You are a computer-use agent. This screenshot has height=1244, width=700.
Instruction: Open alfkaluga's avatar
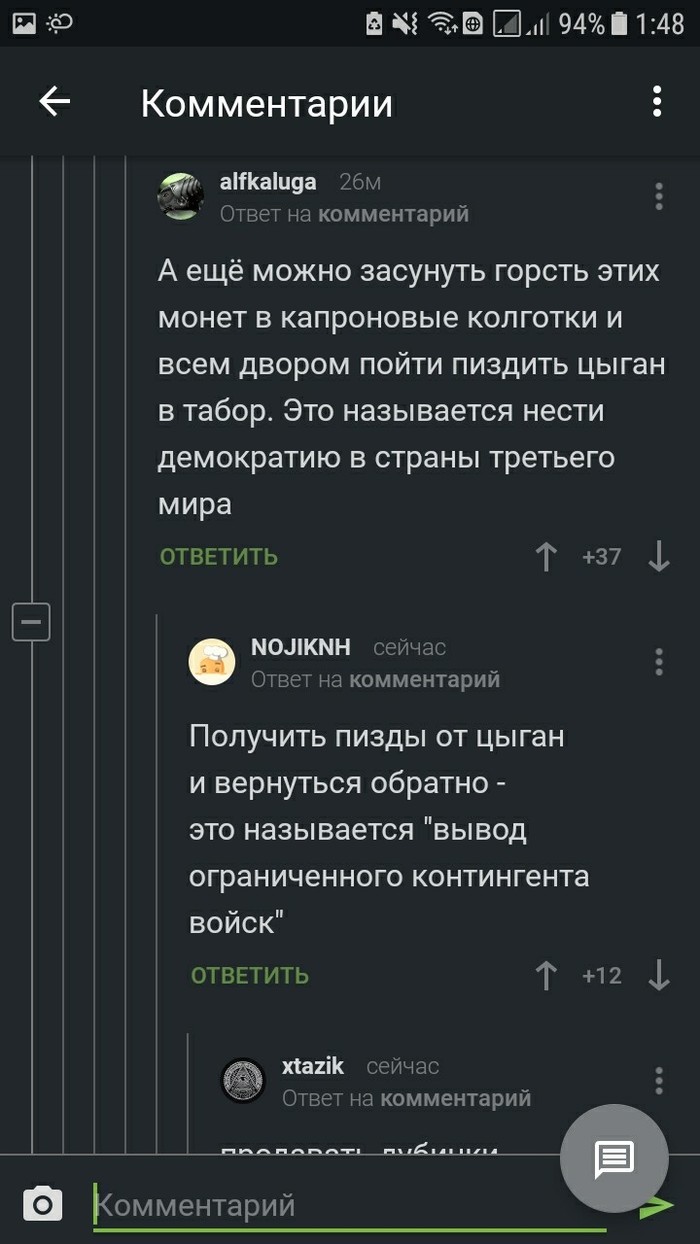(x=181, y=195)
